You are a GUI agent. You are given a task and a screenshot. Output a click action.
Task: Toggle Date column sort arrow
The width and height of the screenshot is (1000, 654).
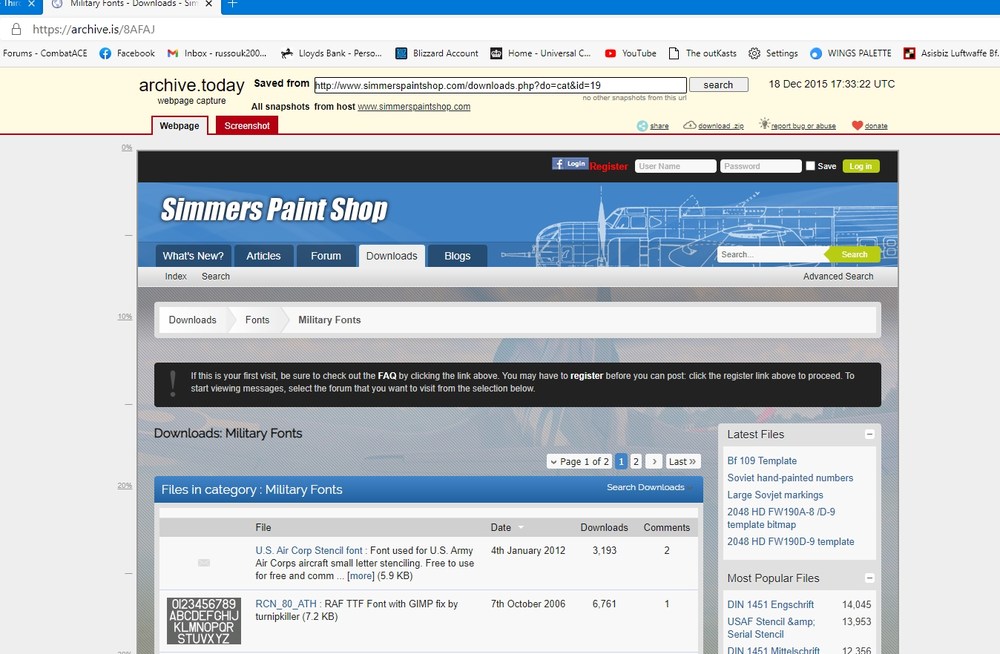click(x=521, y=528)
